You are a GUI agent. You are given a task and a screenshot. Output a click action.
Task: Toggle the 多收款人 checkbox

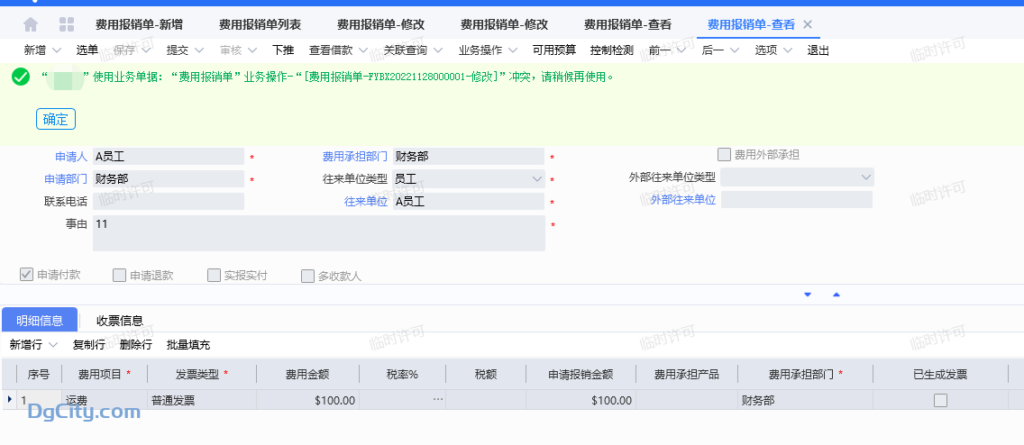click(308, 275)
